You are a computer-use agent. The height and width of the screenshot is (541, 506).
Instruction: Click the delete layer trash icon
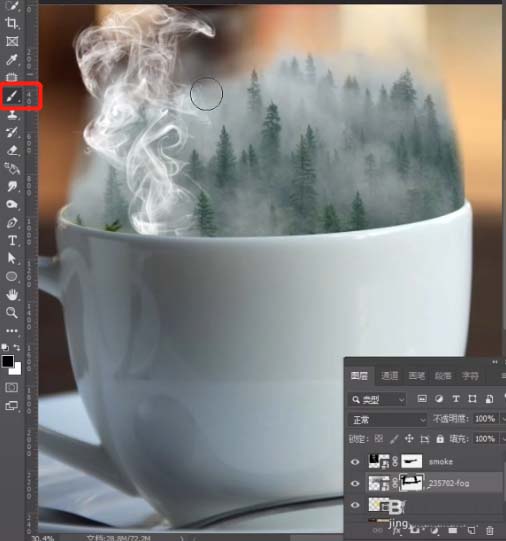pyautogui.click(x=489, y=530)
